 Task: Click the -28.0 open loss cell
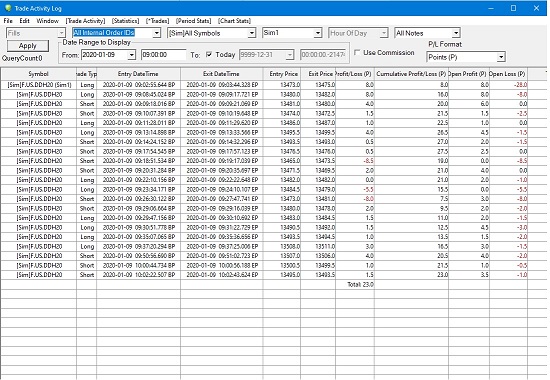(x=508, y=85)
